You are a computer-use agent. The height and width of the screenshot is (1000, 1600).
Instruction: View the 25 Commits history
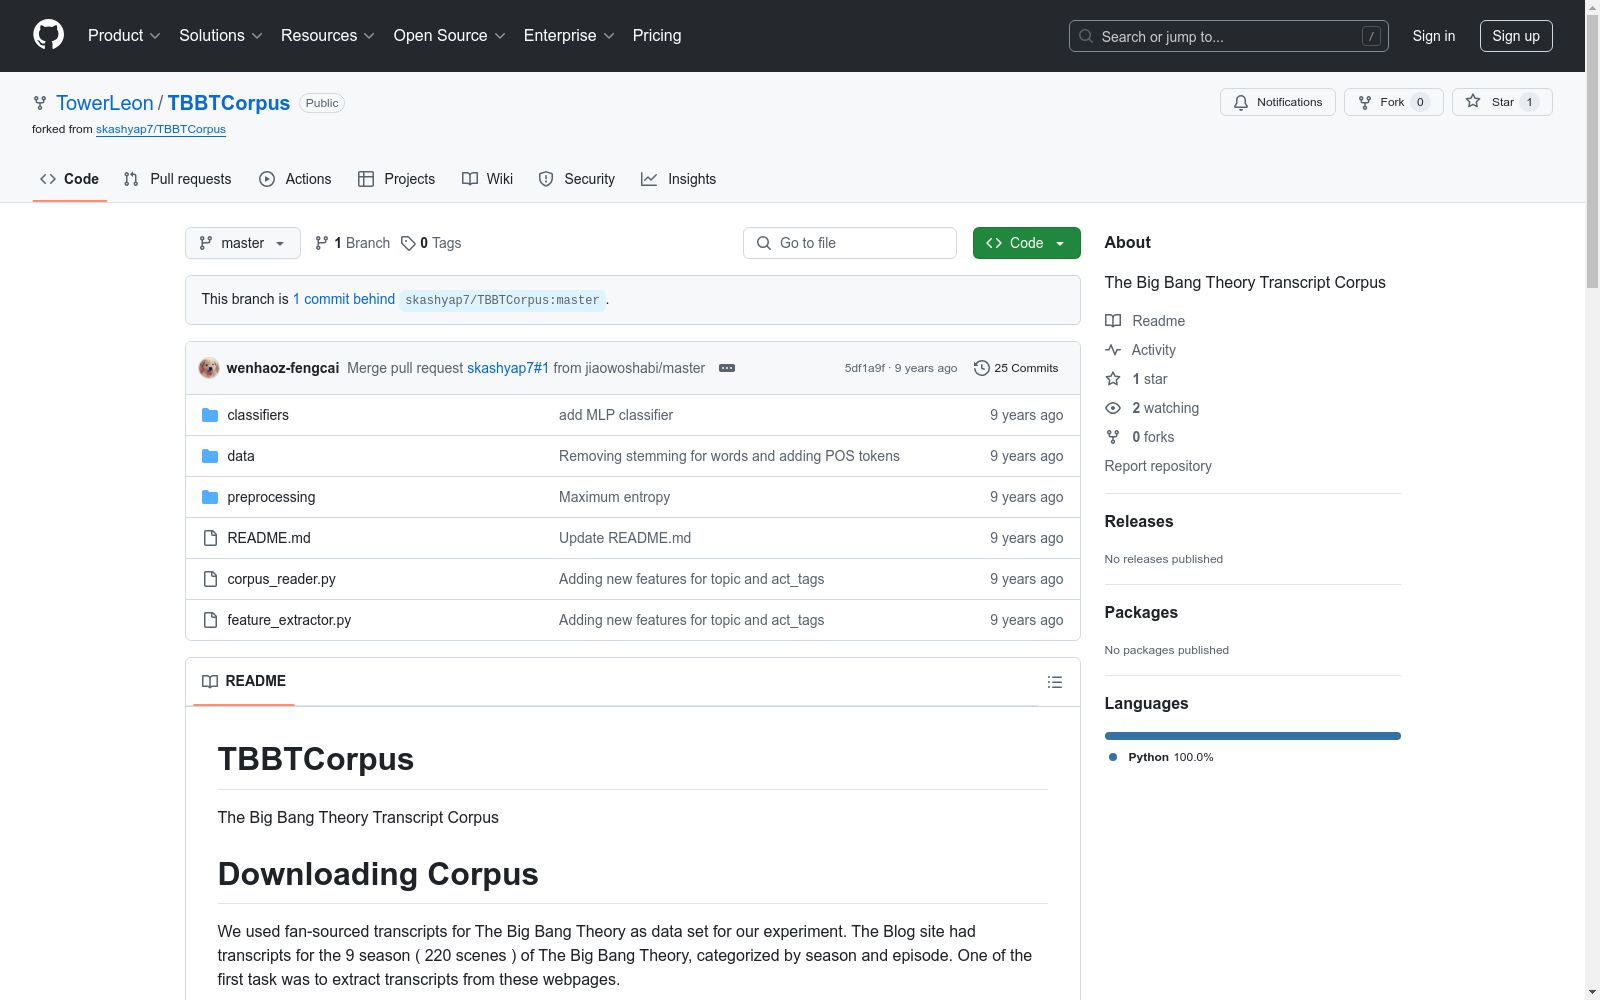1016,368
